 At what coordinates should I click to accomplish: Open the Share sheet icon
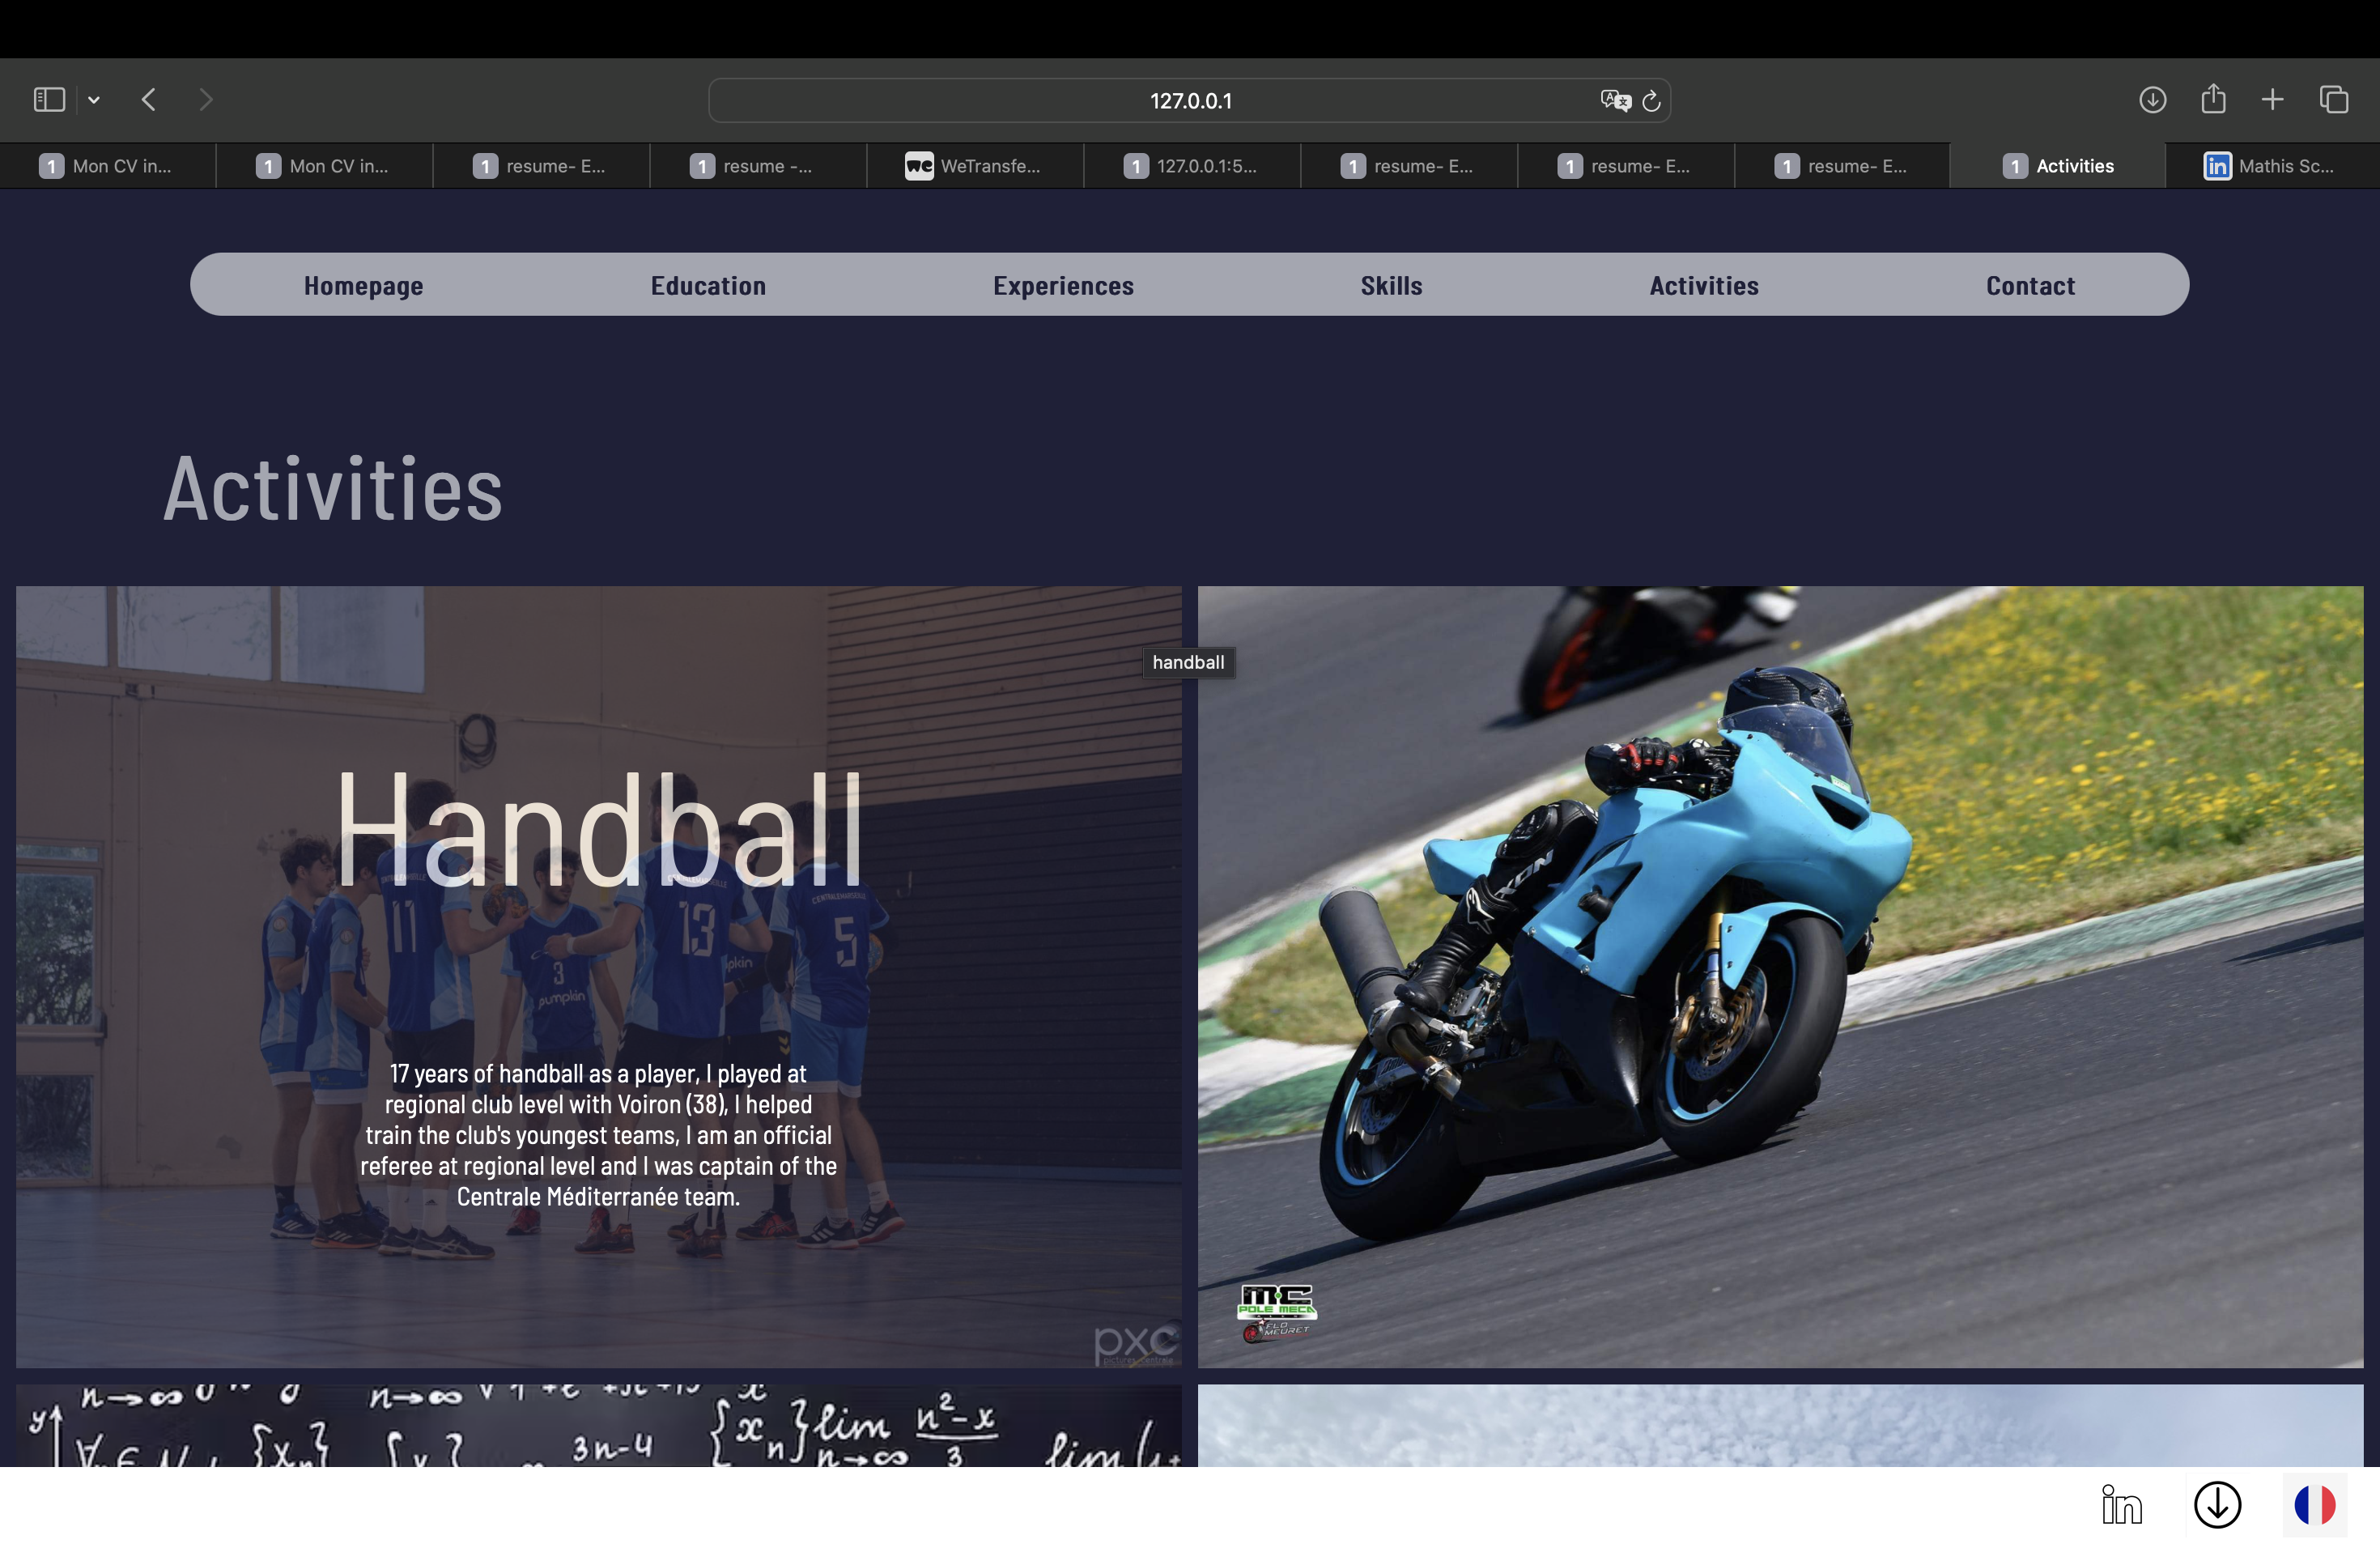(x=2213, y=99)
